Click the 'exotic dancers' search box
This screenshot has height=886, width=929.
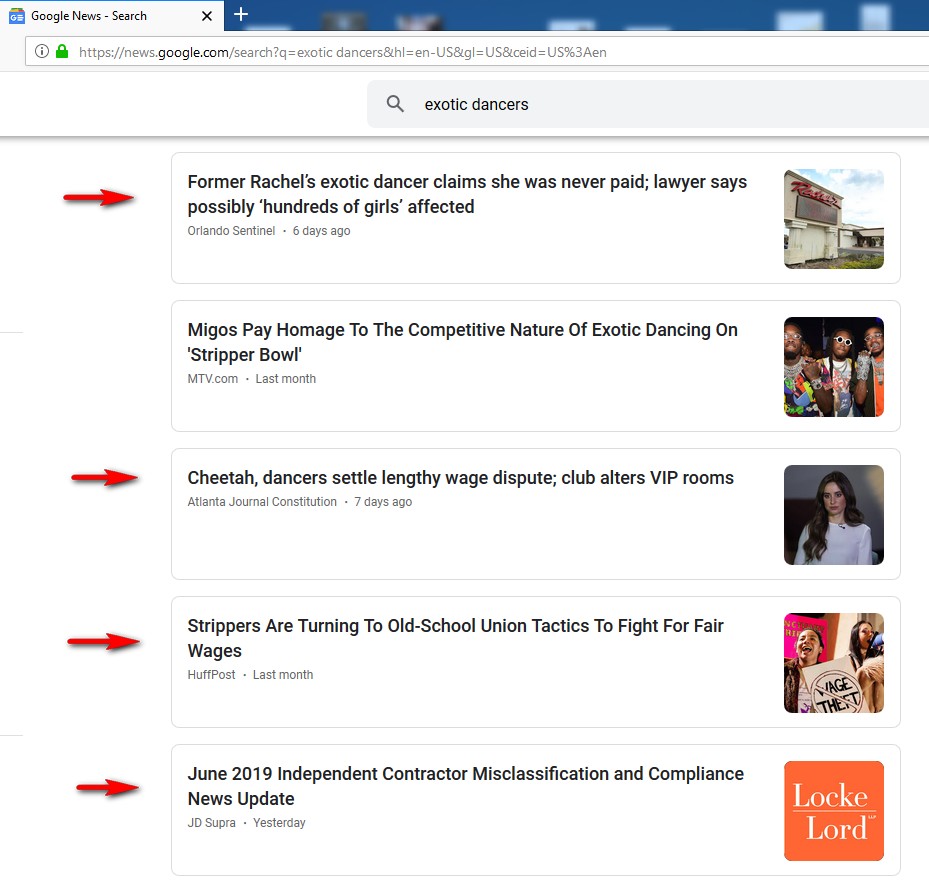648,104
